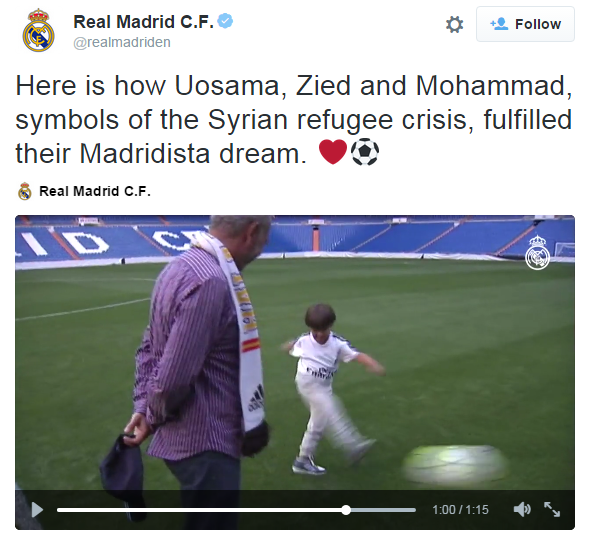Jump to the beginning of the progress bar
Screen dimensions: 591x557
tap(58, 510)
